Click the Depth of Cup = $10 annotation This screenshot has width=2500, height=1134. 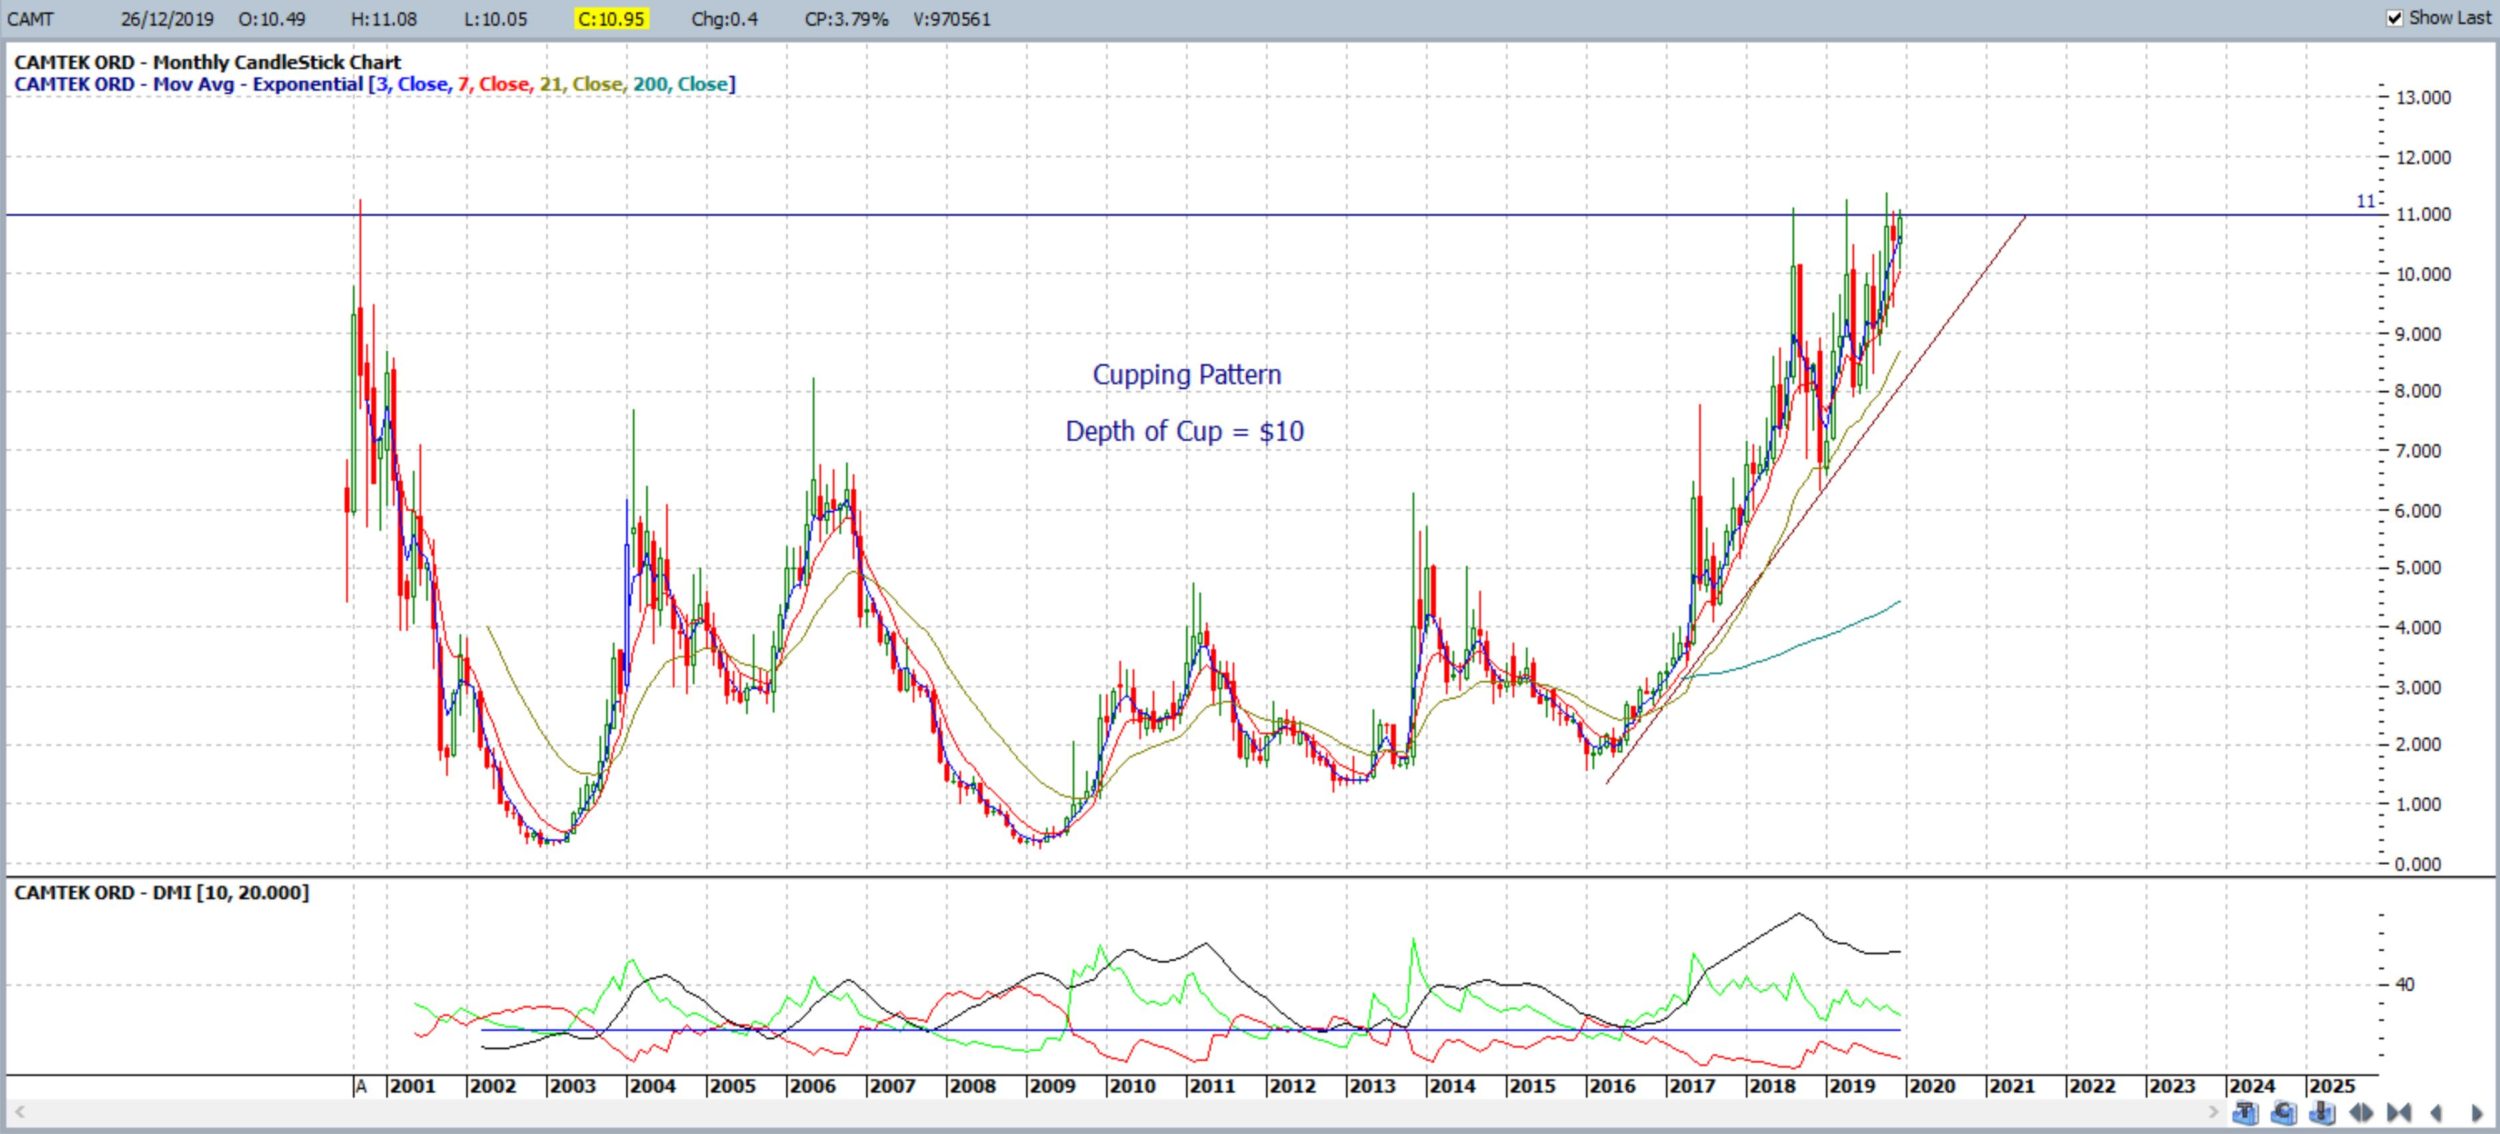click(x=1185, y=431)
